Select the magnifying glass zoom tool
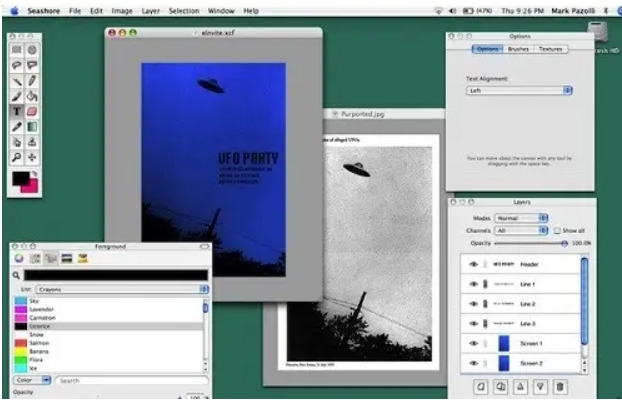Screen dimensions: 622x400 point(17,158)
